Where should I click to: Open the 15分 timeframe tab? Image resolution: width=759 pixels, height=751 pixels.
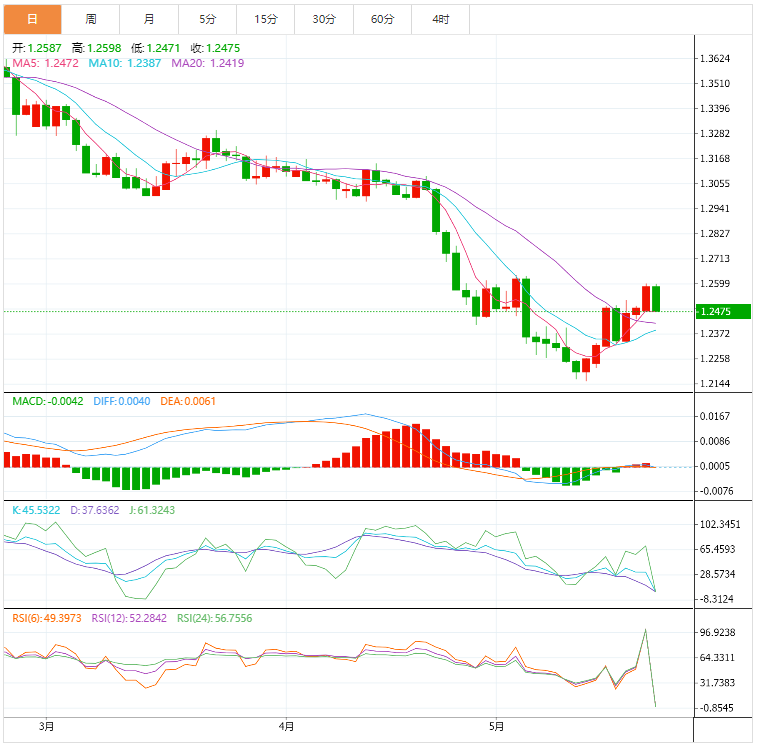click(x=266, y=19)
